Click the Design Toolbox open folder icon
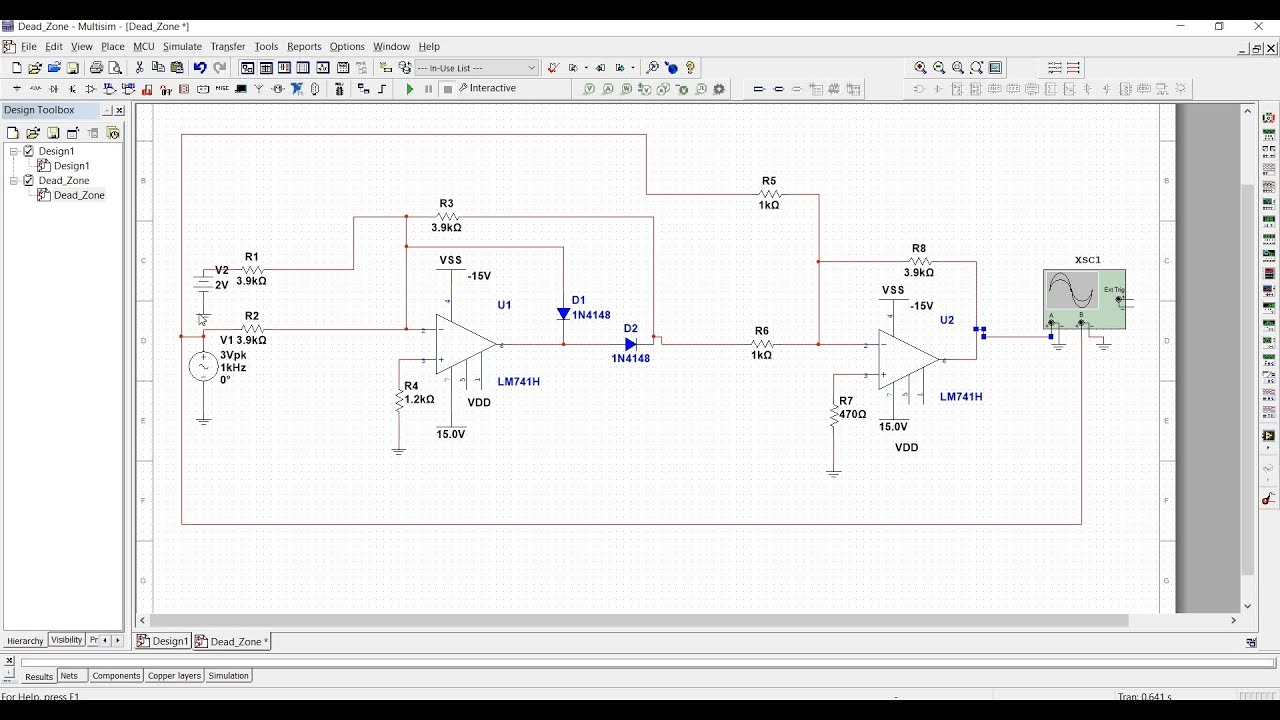The width and height of the screenshot is (1280, 720). [33, 133]
